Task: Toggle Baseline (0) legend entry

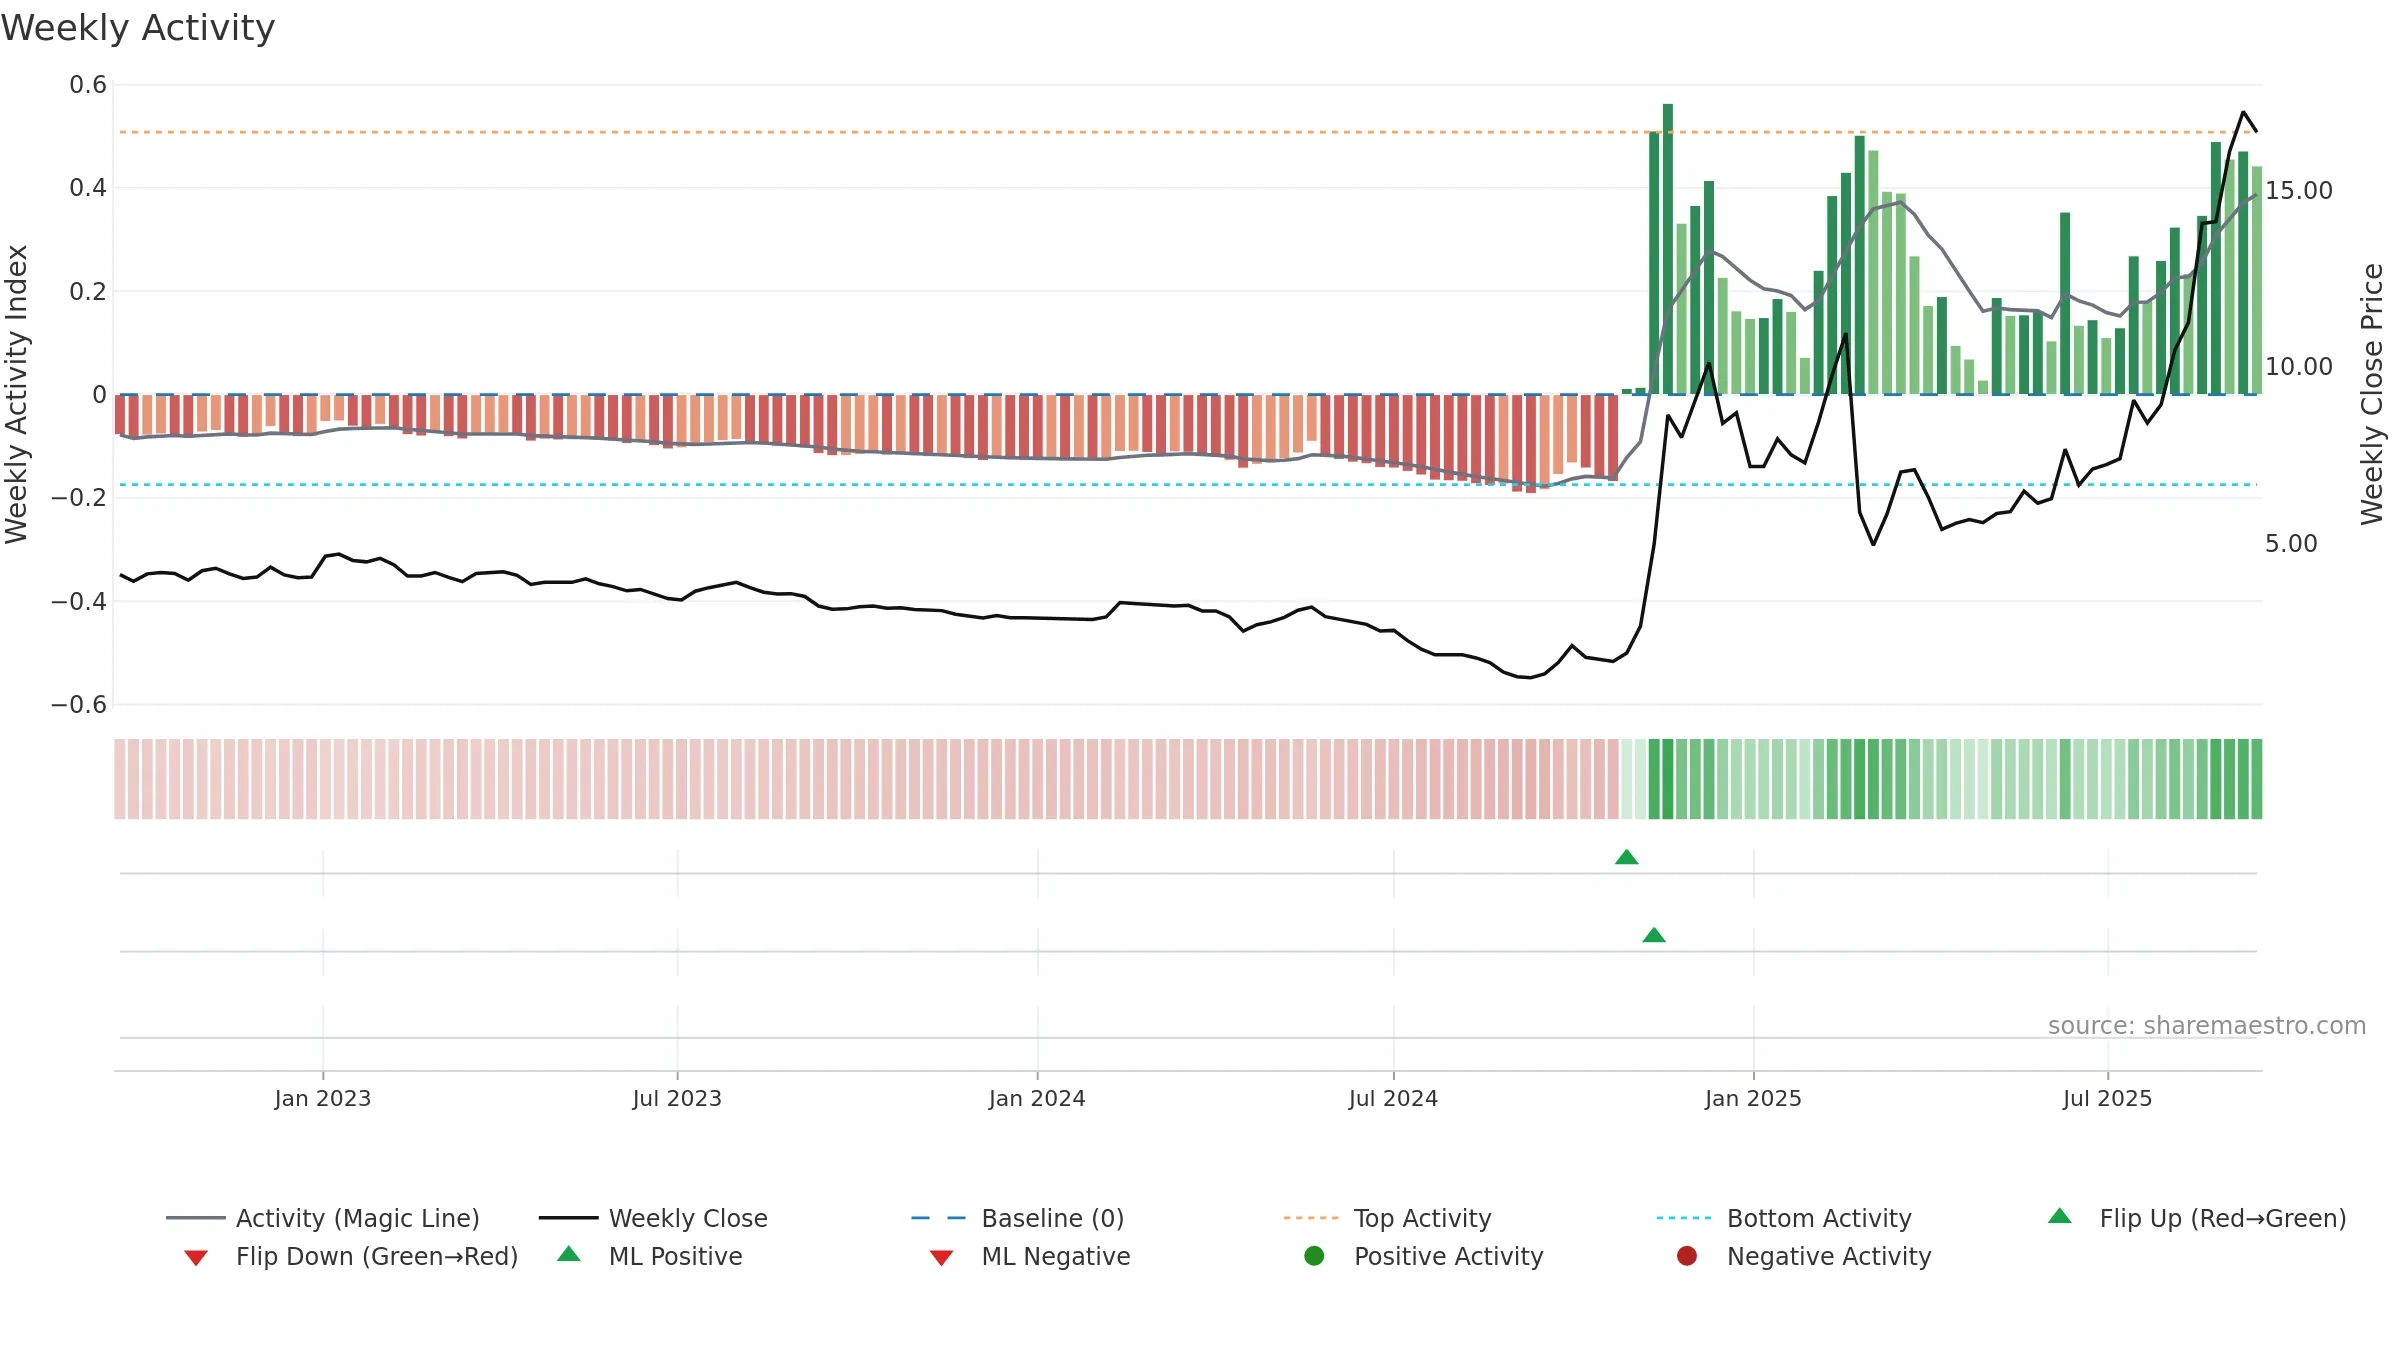Action: coord(1018,1218)
